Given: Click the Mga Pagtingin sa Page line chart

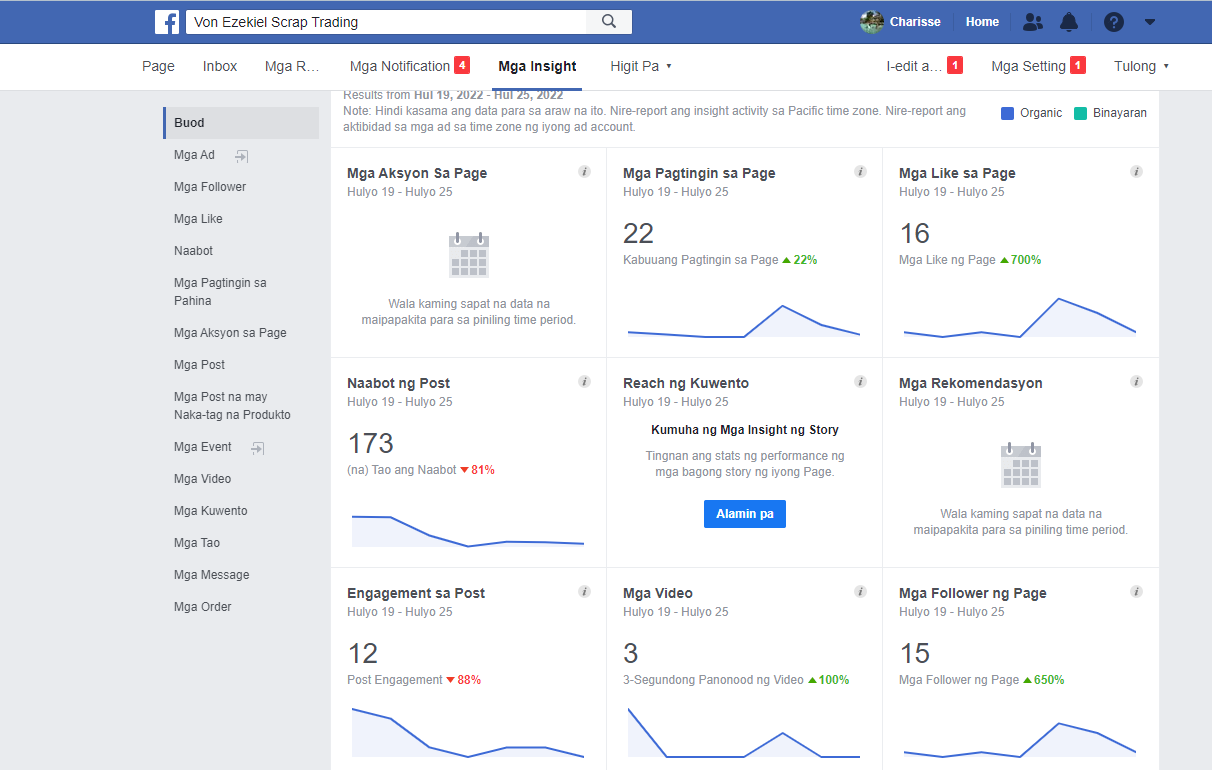Looking at the screenshot, I should coord(744,321).
